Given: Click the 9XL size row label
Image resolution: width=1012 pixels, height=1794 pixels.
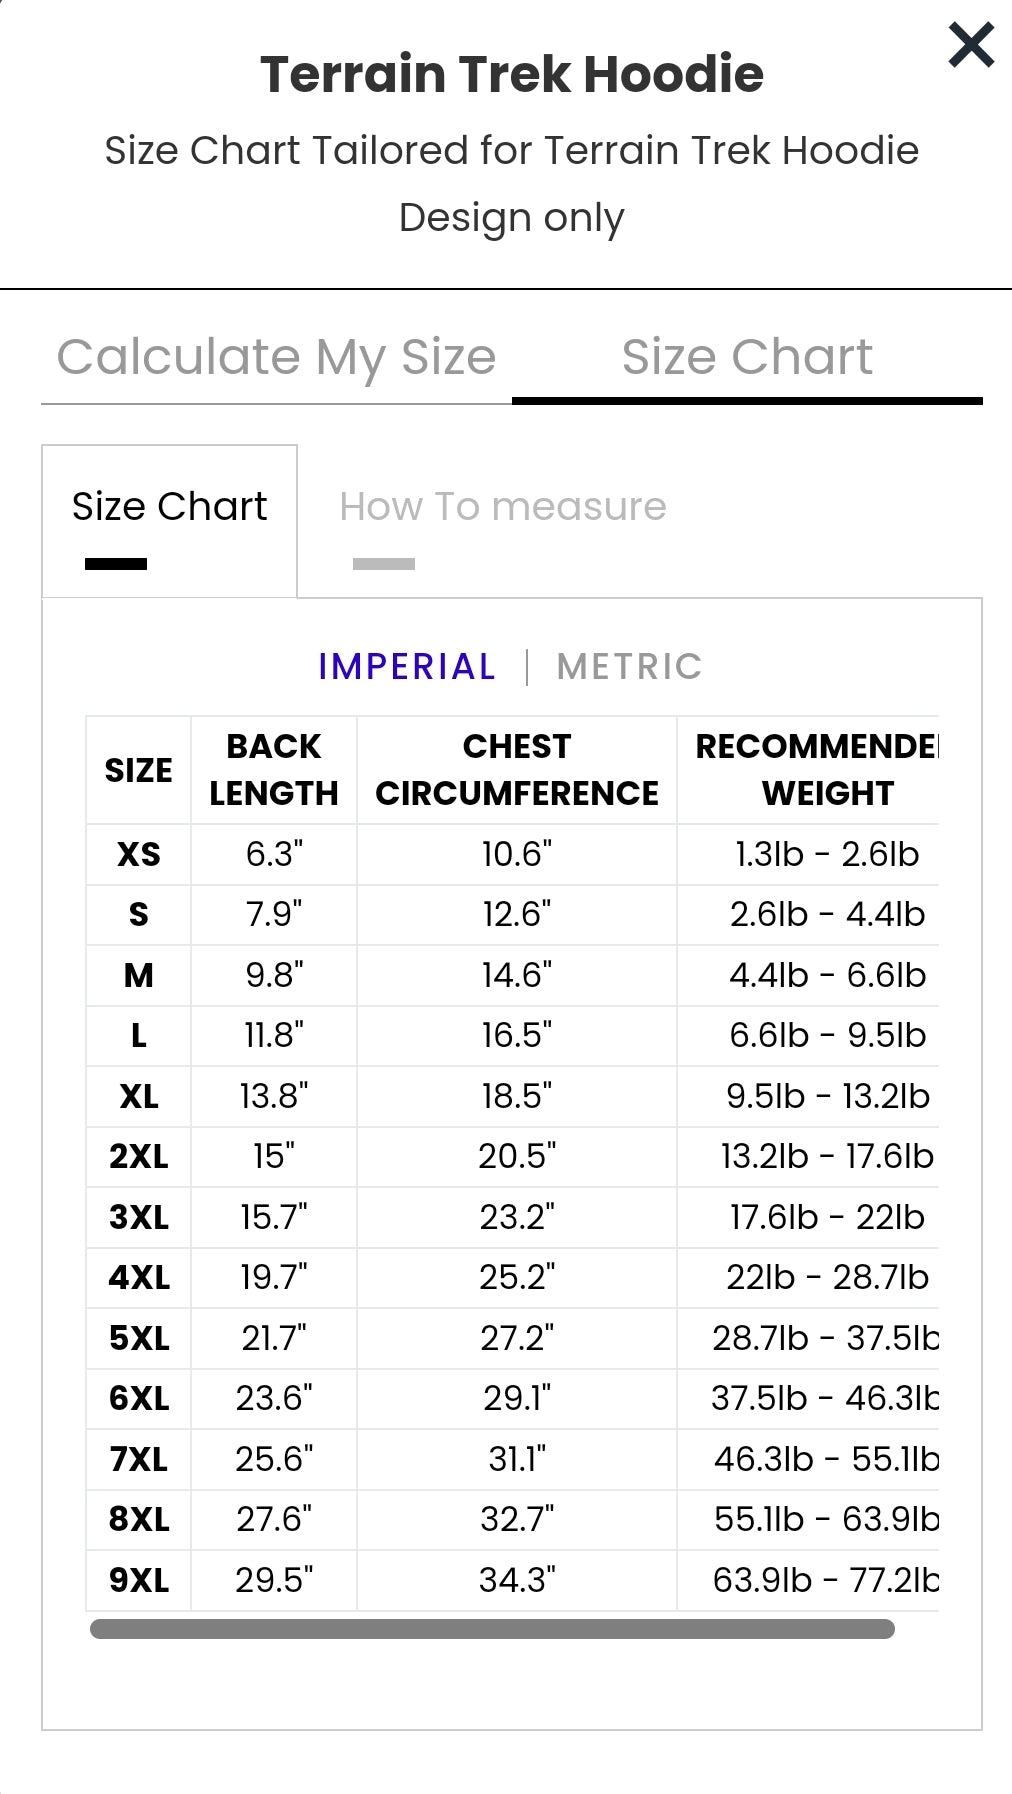Looking at the screenshot, I should [139, 1581].
